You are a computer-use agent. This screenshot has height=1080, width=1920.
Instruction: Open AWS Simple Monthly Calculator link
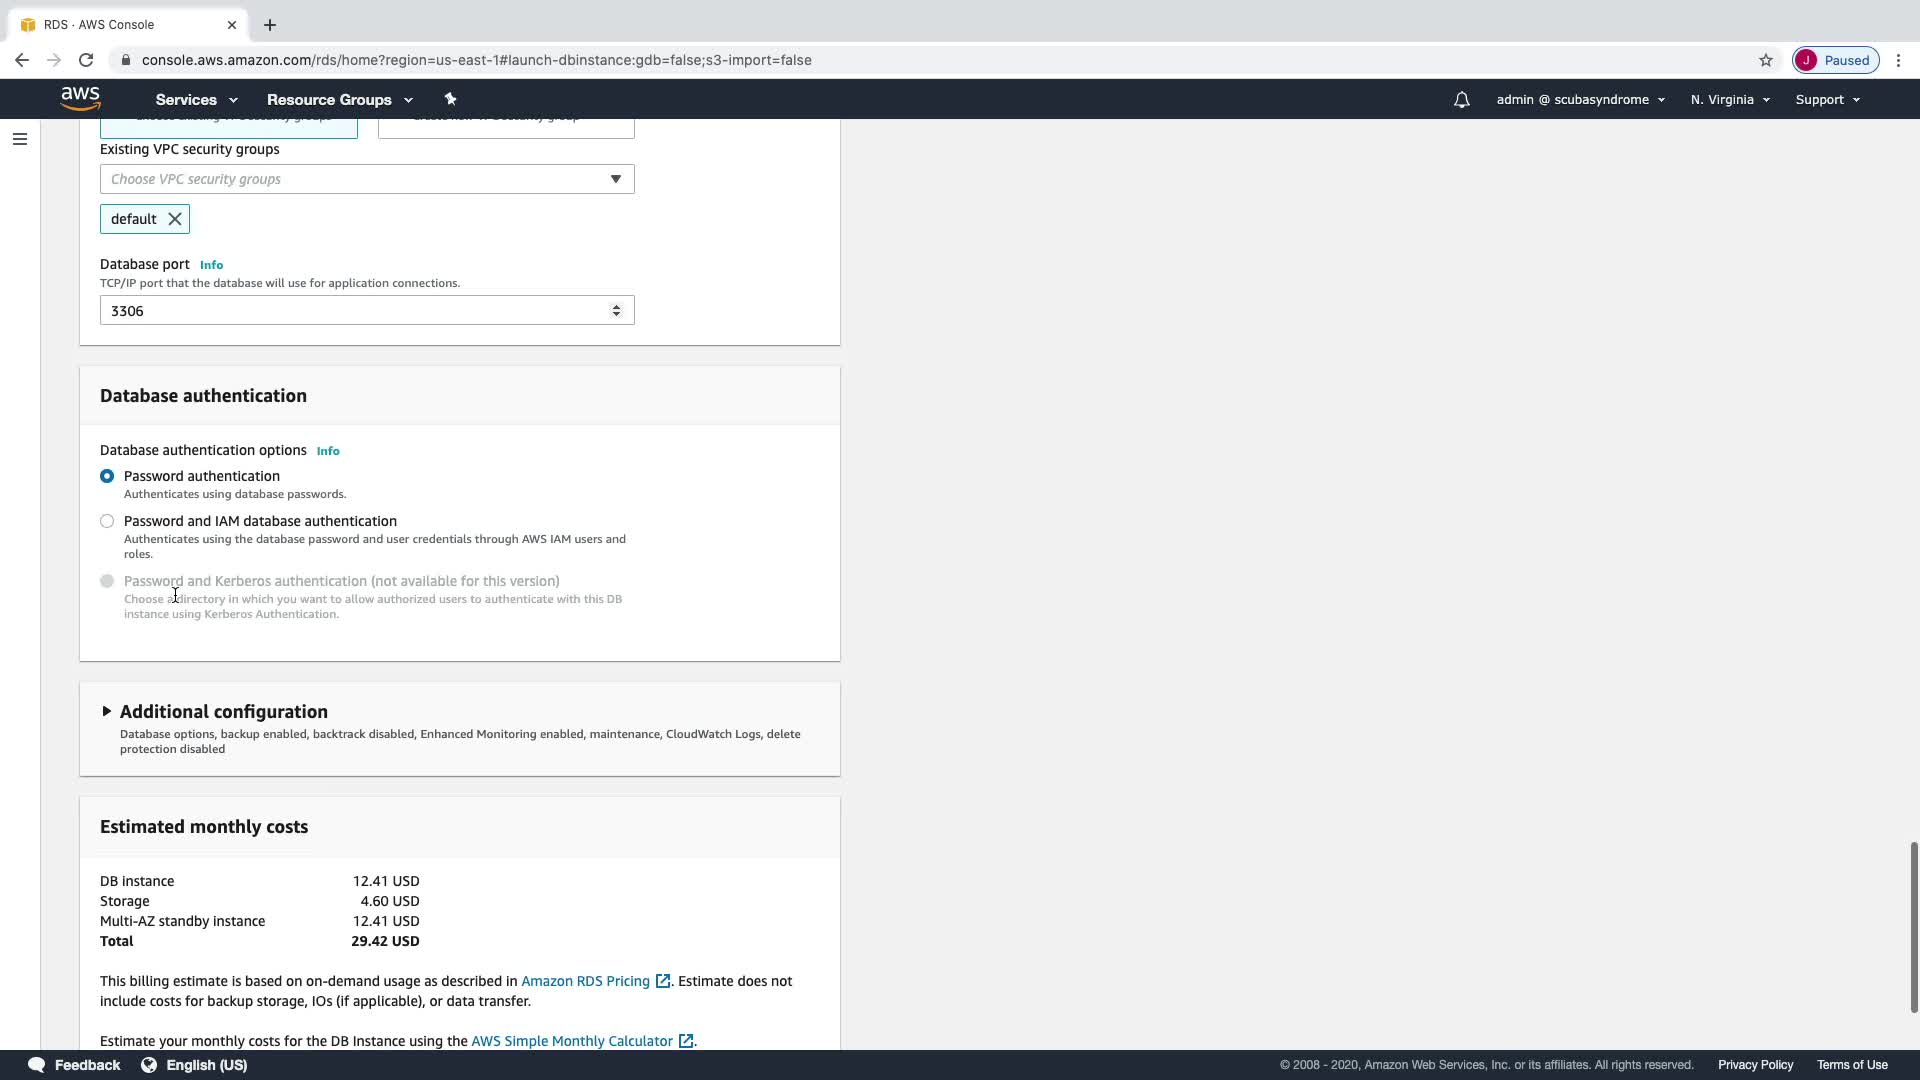click(x=571, y=1041)
